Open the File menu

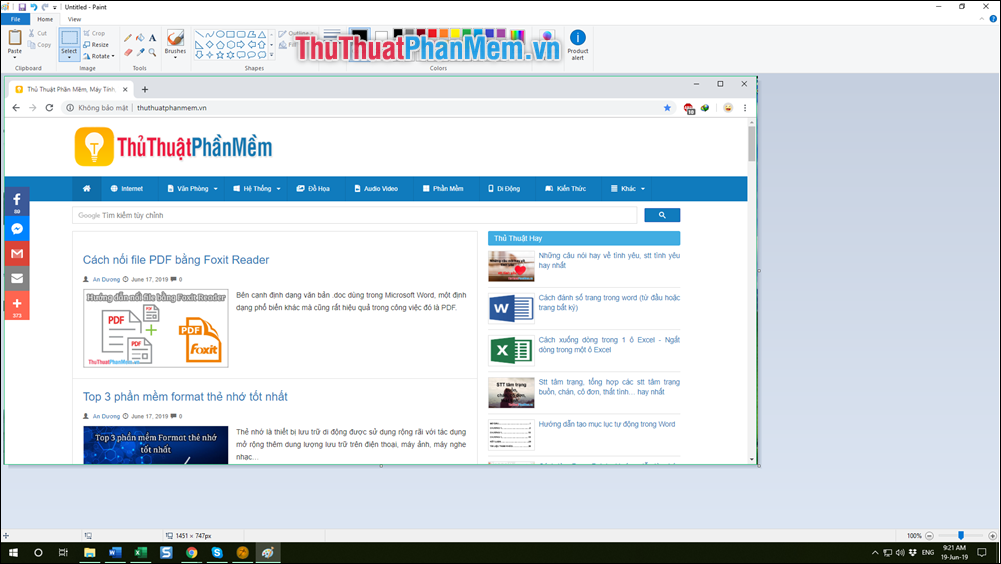[x=16, y=19]
